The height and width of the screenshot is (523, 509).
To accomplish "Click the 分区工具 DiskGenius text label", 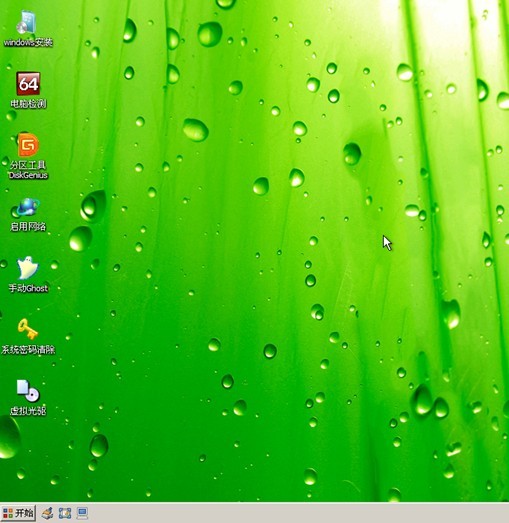I will pos(28,170).
